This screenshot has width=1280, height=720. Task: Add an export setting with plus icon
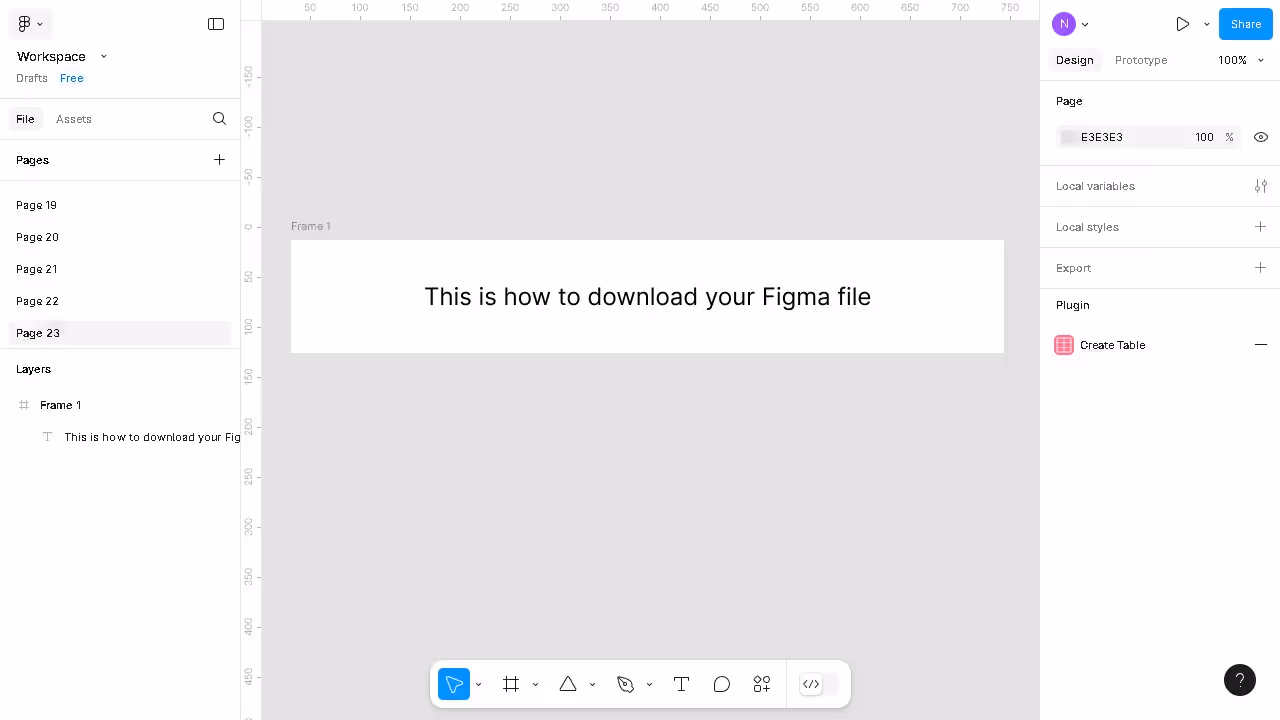(1260, 268)
